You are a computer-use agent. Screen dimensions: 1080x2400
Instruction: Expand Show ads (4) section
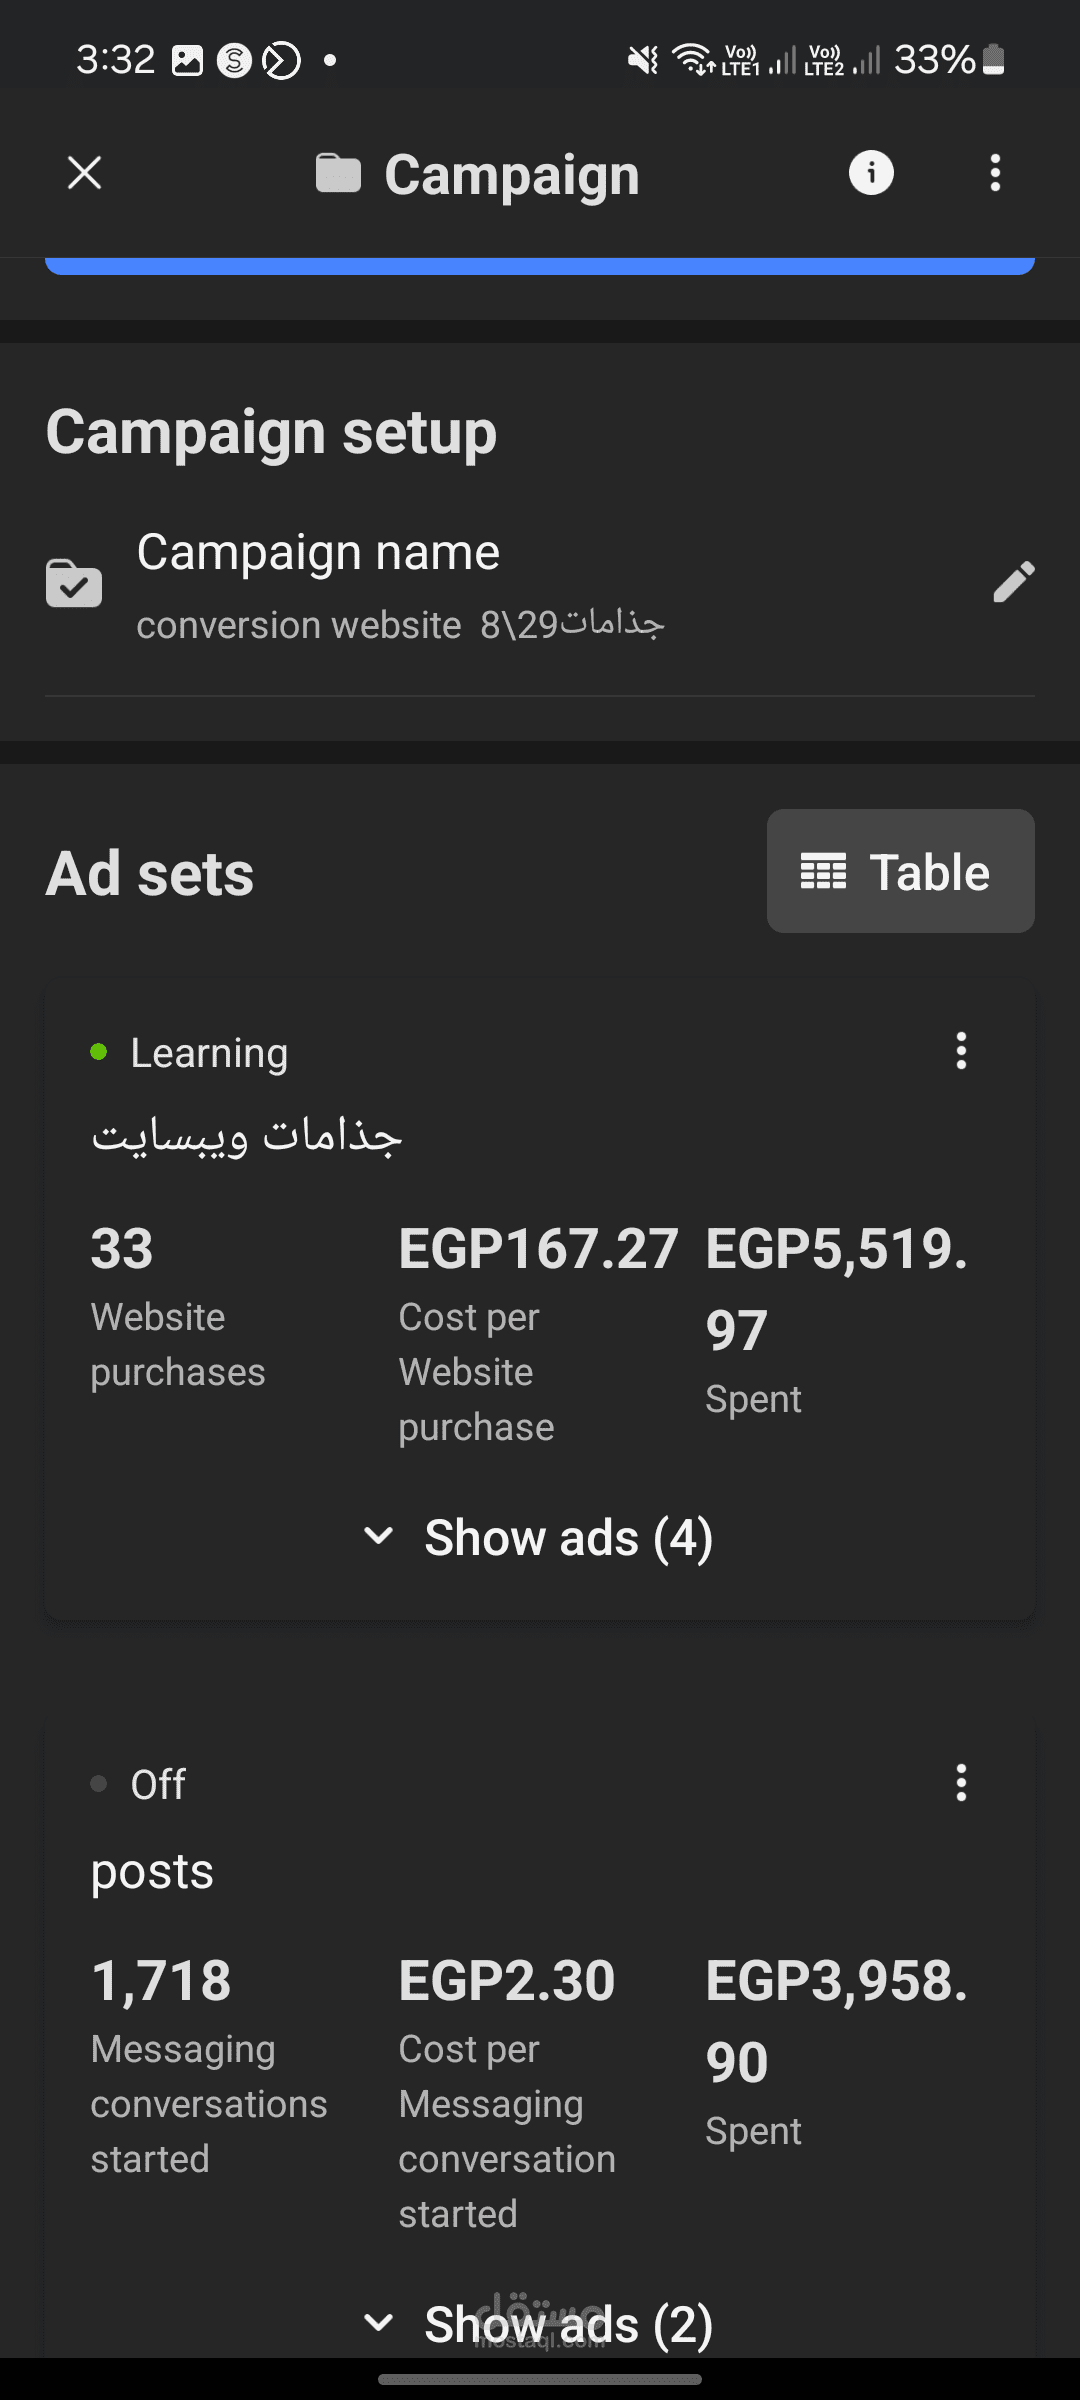(x=567, y=1537)
